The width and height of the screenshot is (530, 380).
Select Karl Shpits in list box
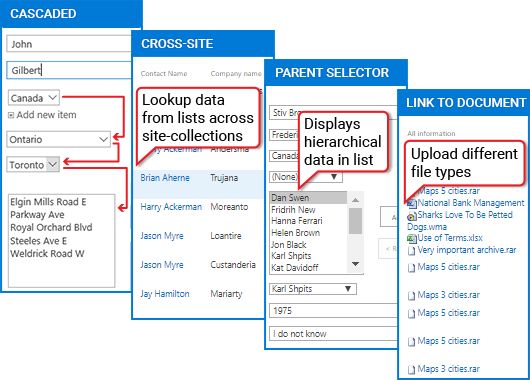[x=291, y=256]
